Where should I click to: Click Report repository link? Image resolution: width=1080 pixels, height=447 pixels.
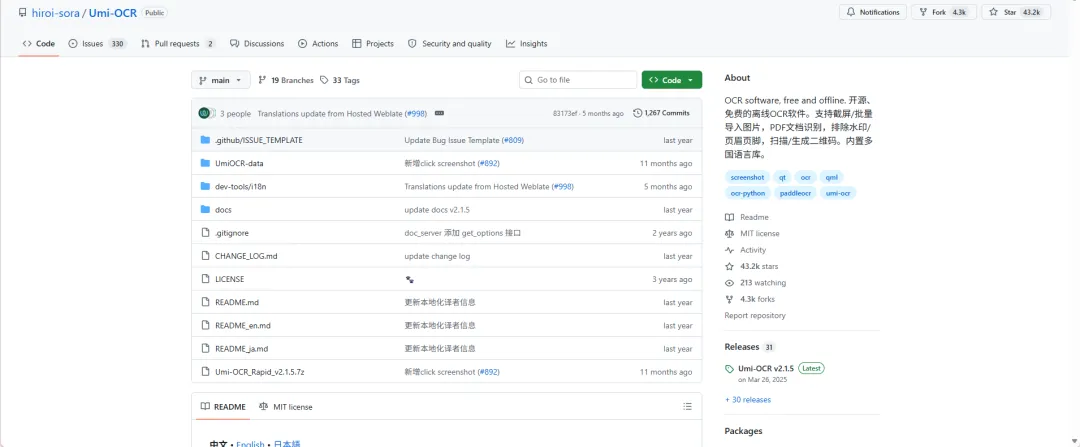pos(755,315)
